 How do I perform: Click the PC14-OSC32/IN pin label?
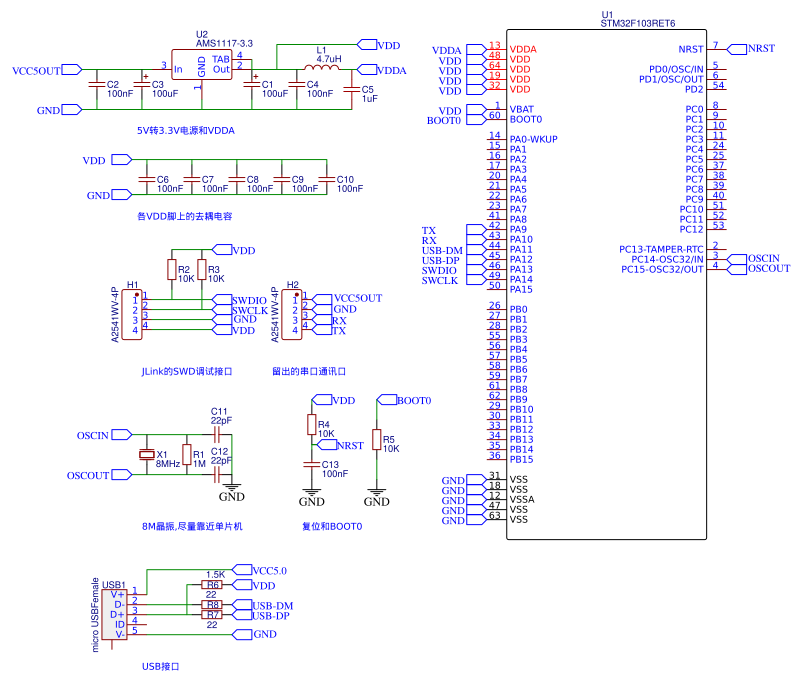click(x=667, y=260)
